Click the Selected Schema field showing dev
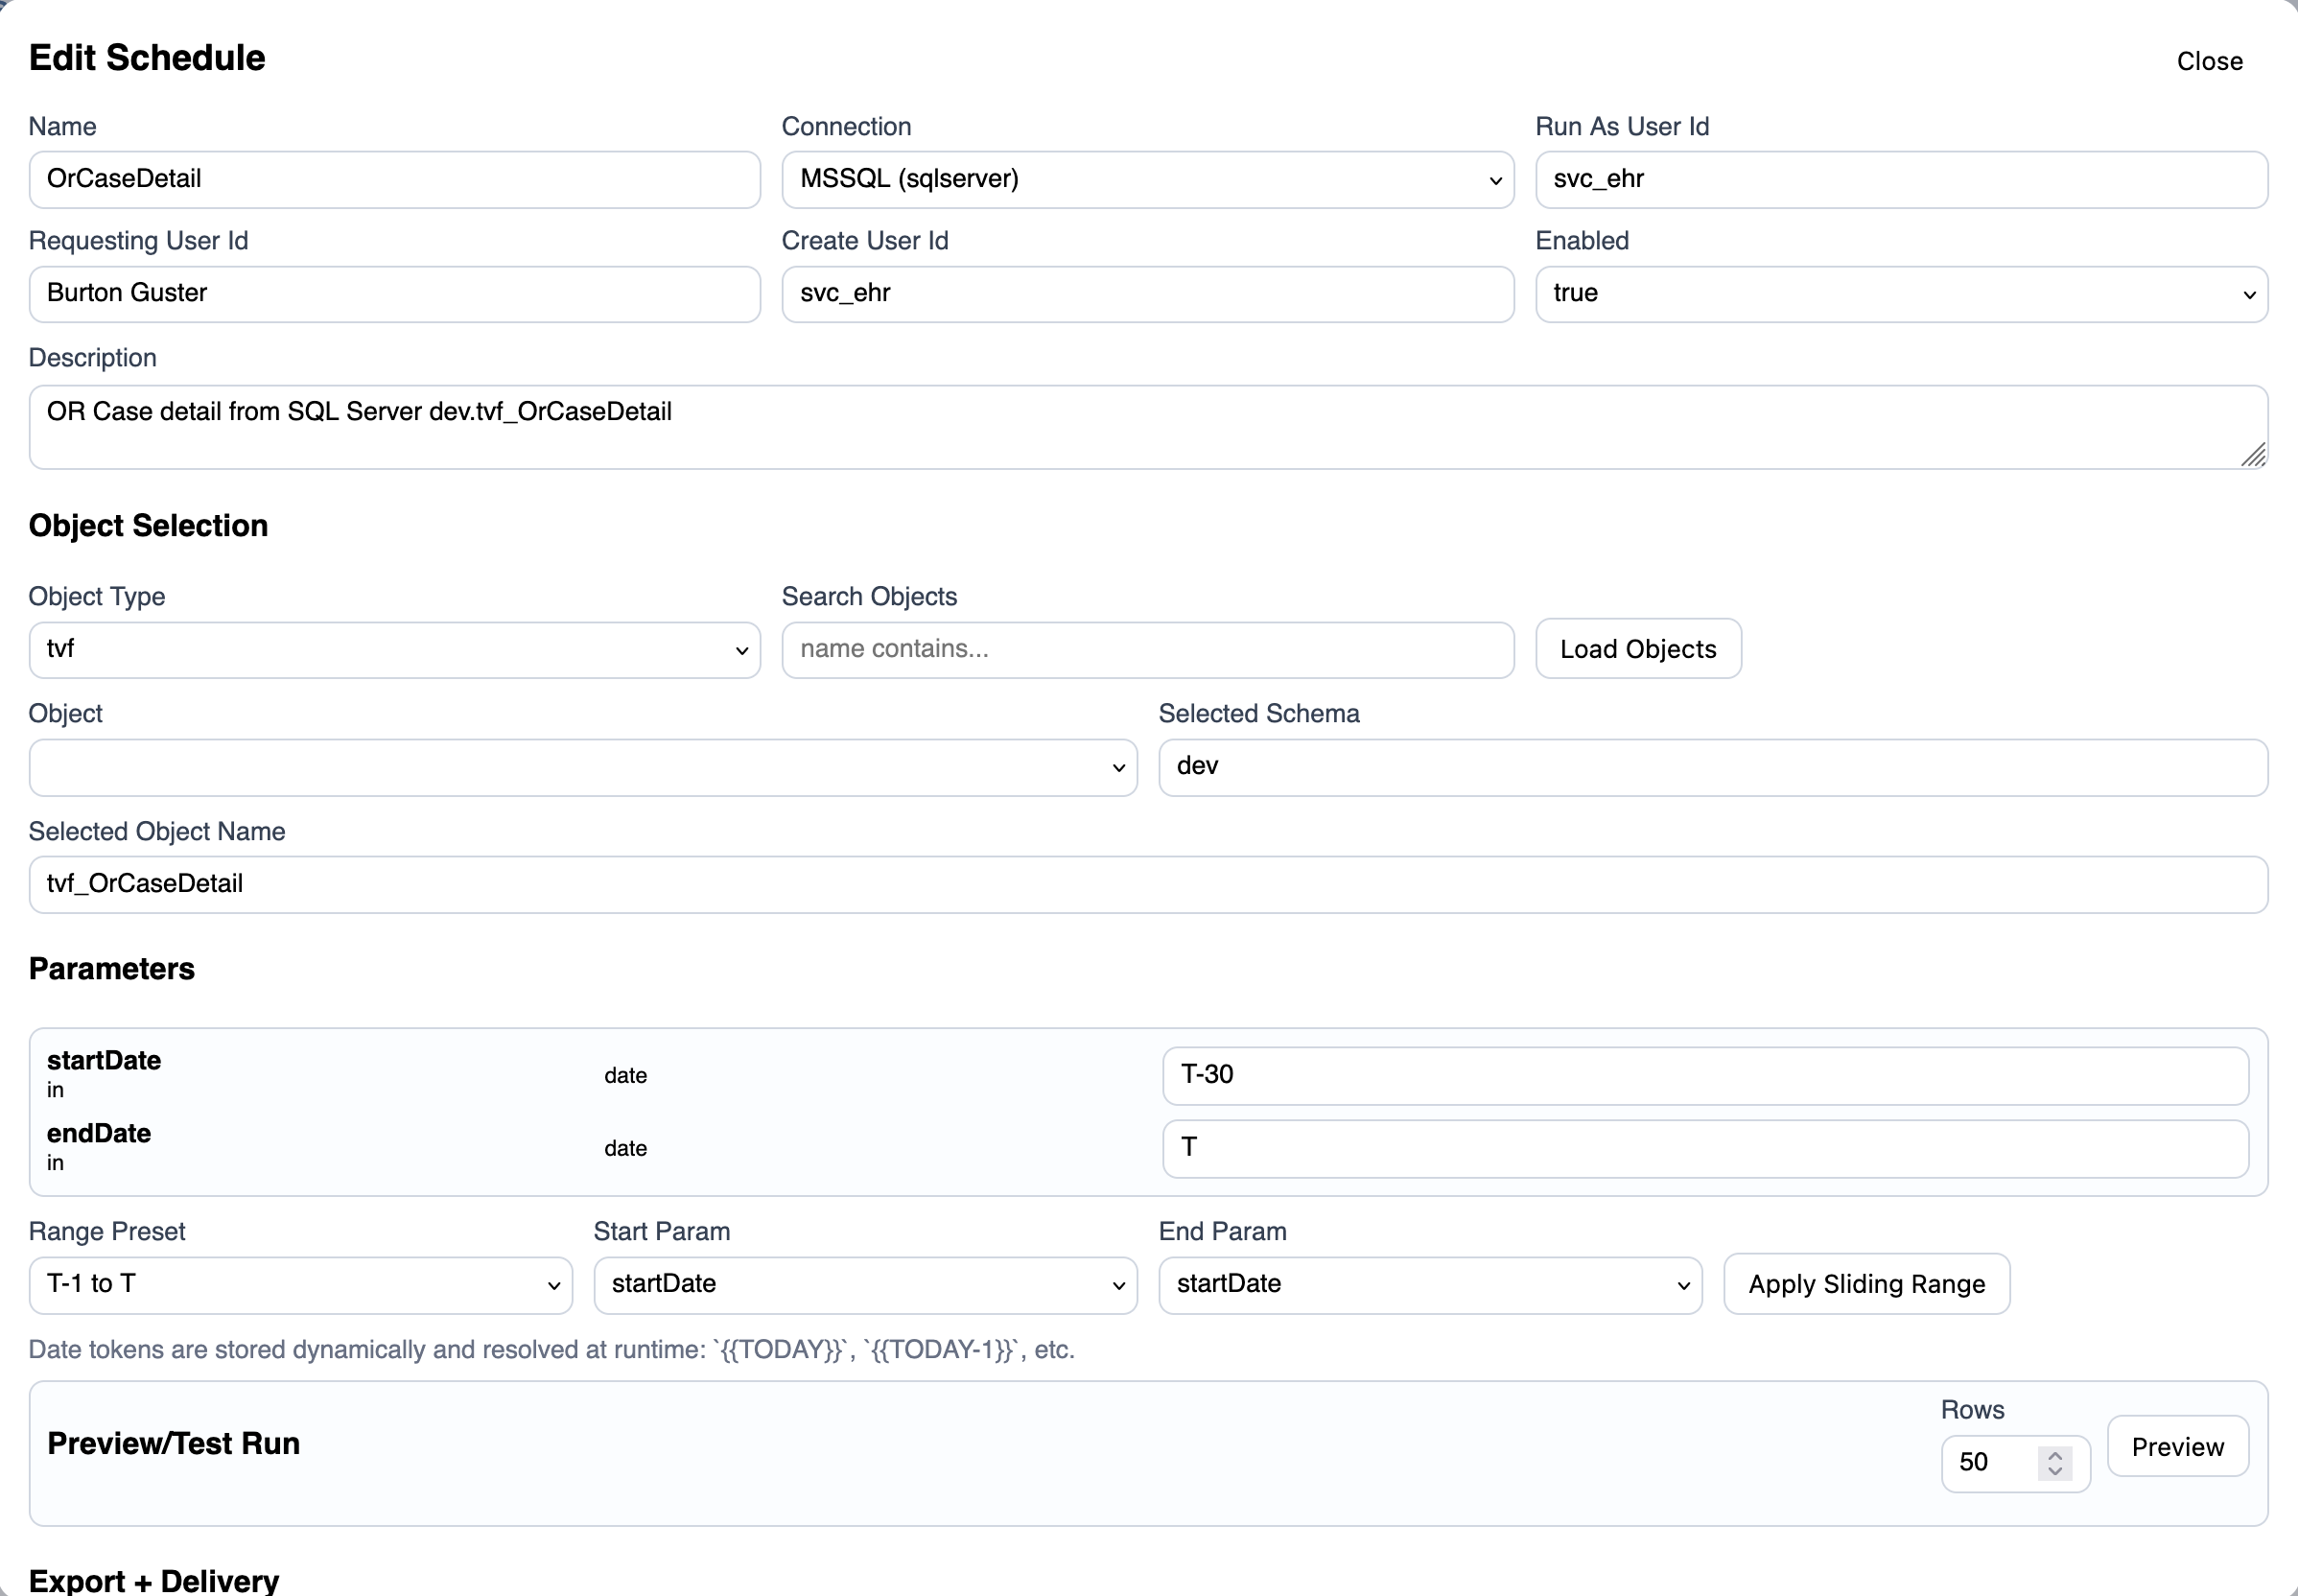The width and height of the screenshot is (2298, 1596). 1712,766
